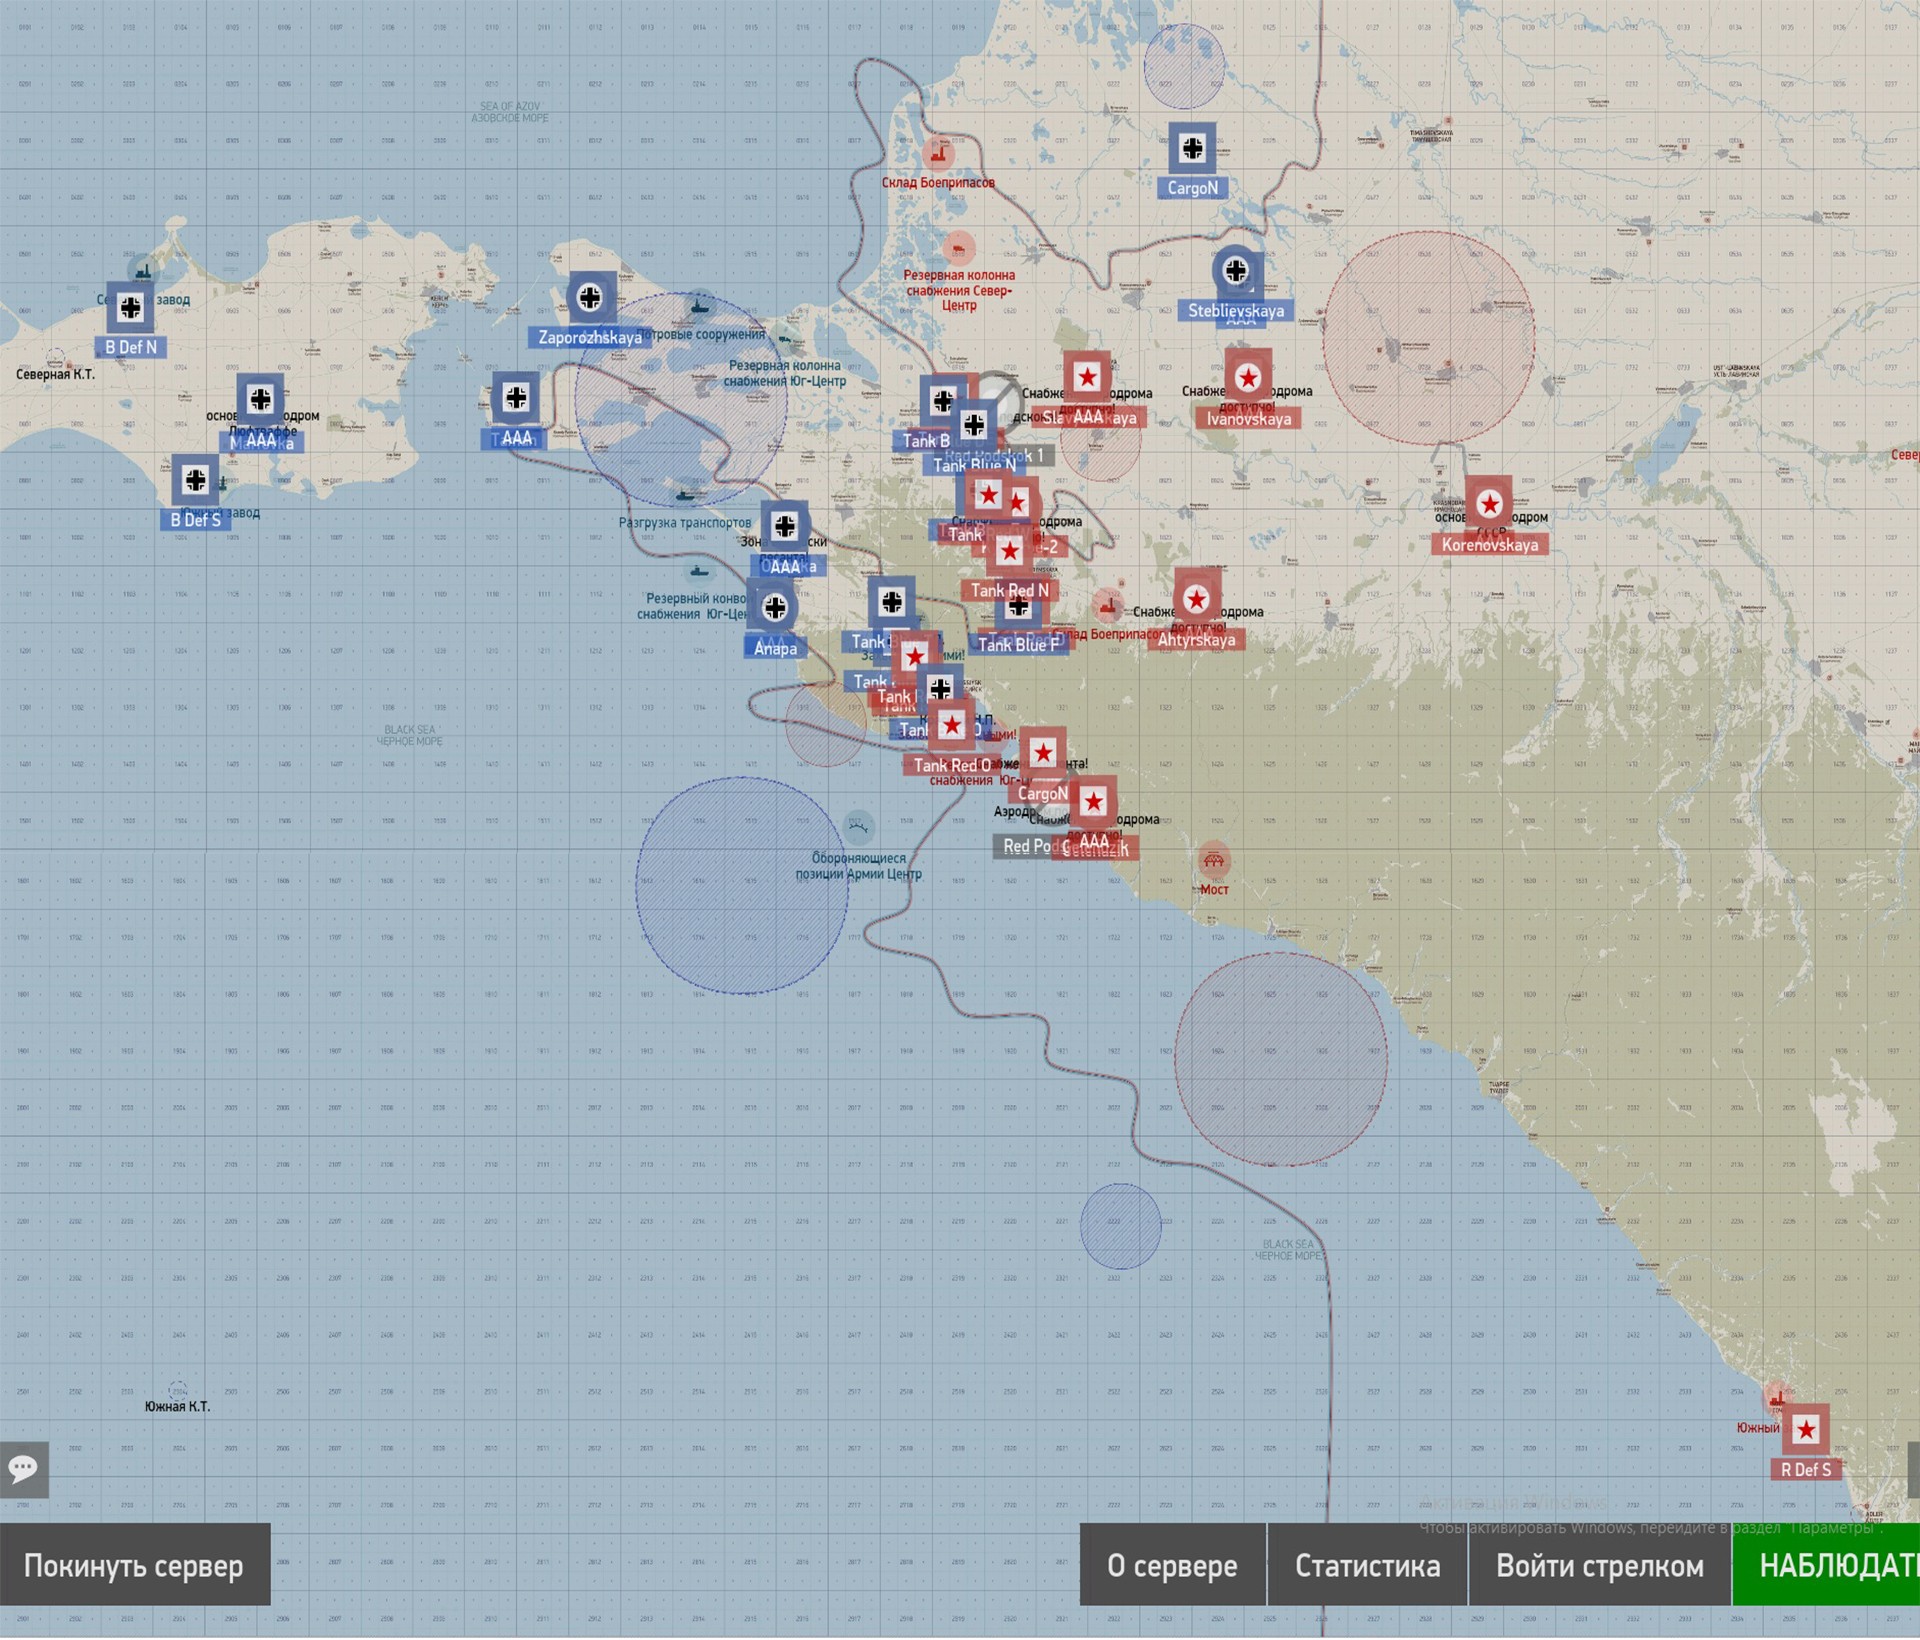The width and height of the screenshot is (1920, 1640).
Task: Click the green НАБЛЮДАТЬ button
Action: [x=1826, y=1566]
